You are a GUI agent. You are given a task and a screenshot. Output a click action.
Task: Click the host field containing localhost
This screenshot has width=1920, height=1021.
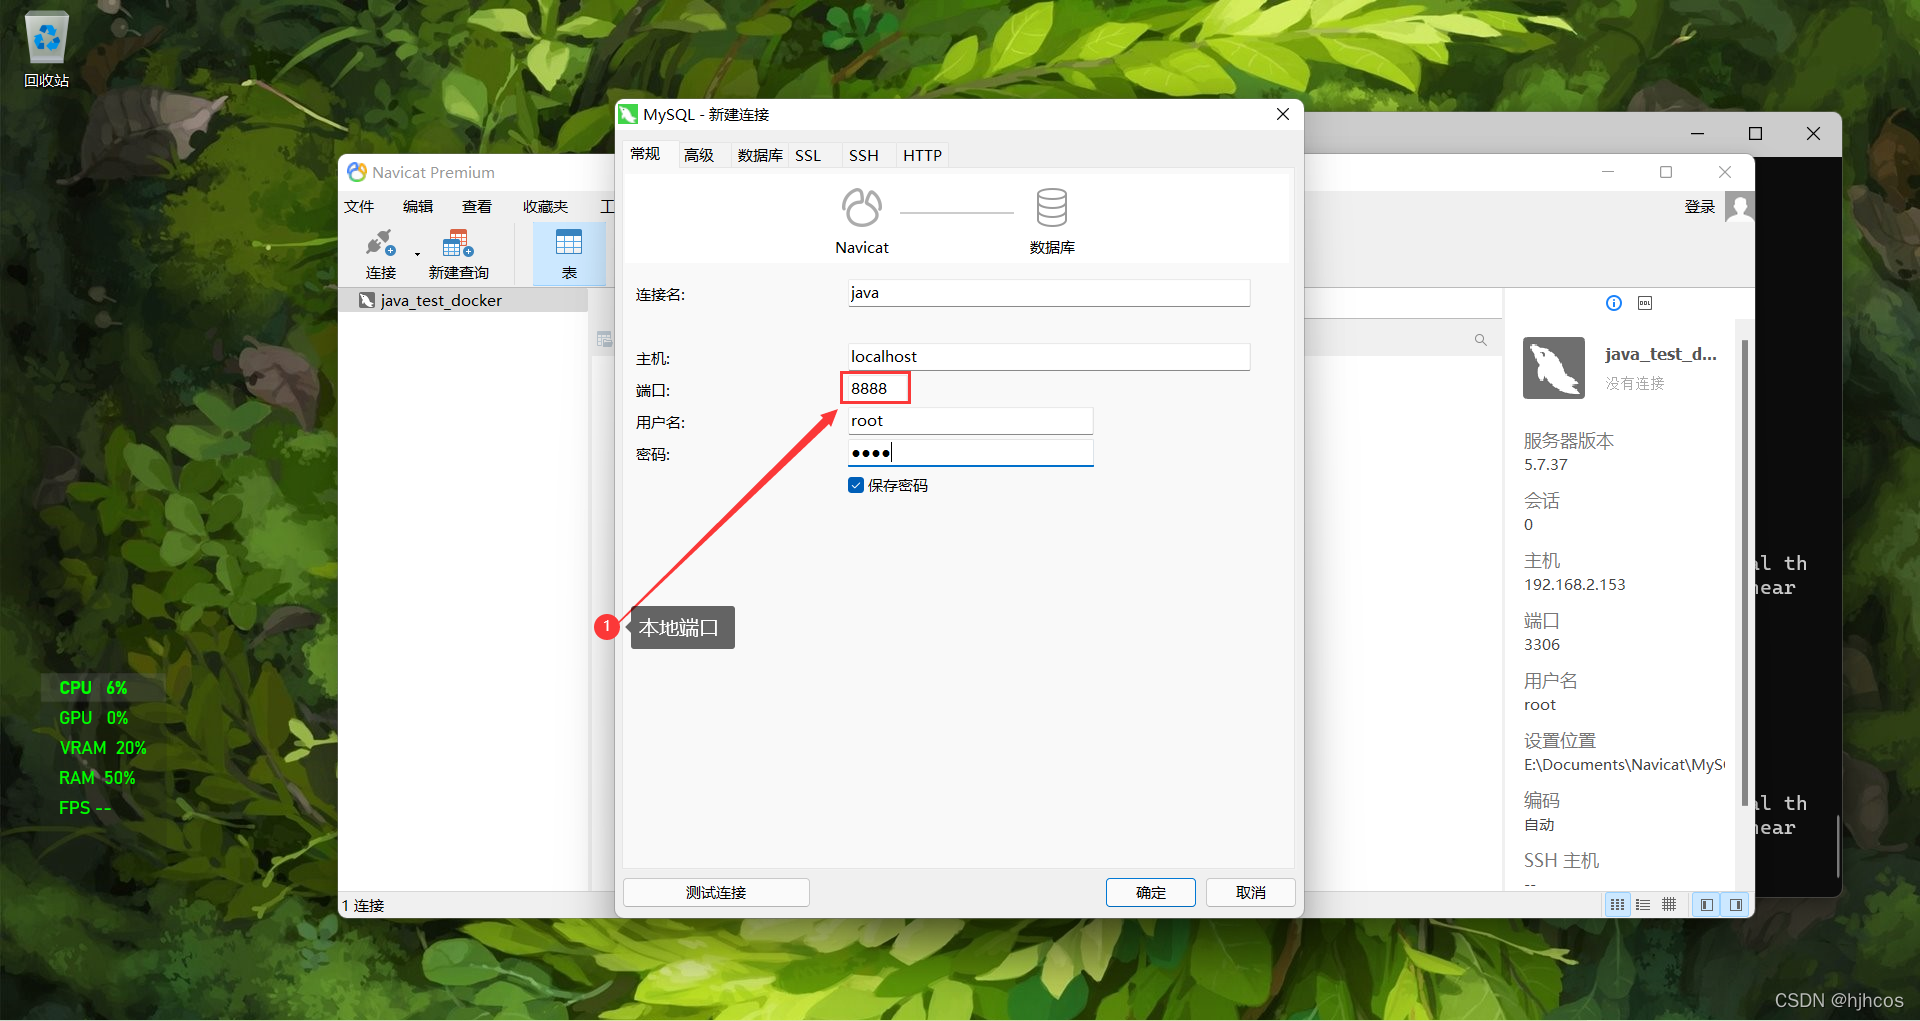pos(1049,357)
